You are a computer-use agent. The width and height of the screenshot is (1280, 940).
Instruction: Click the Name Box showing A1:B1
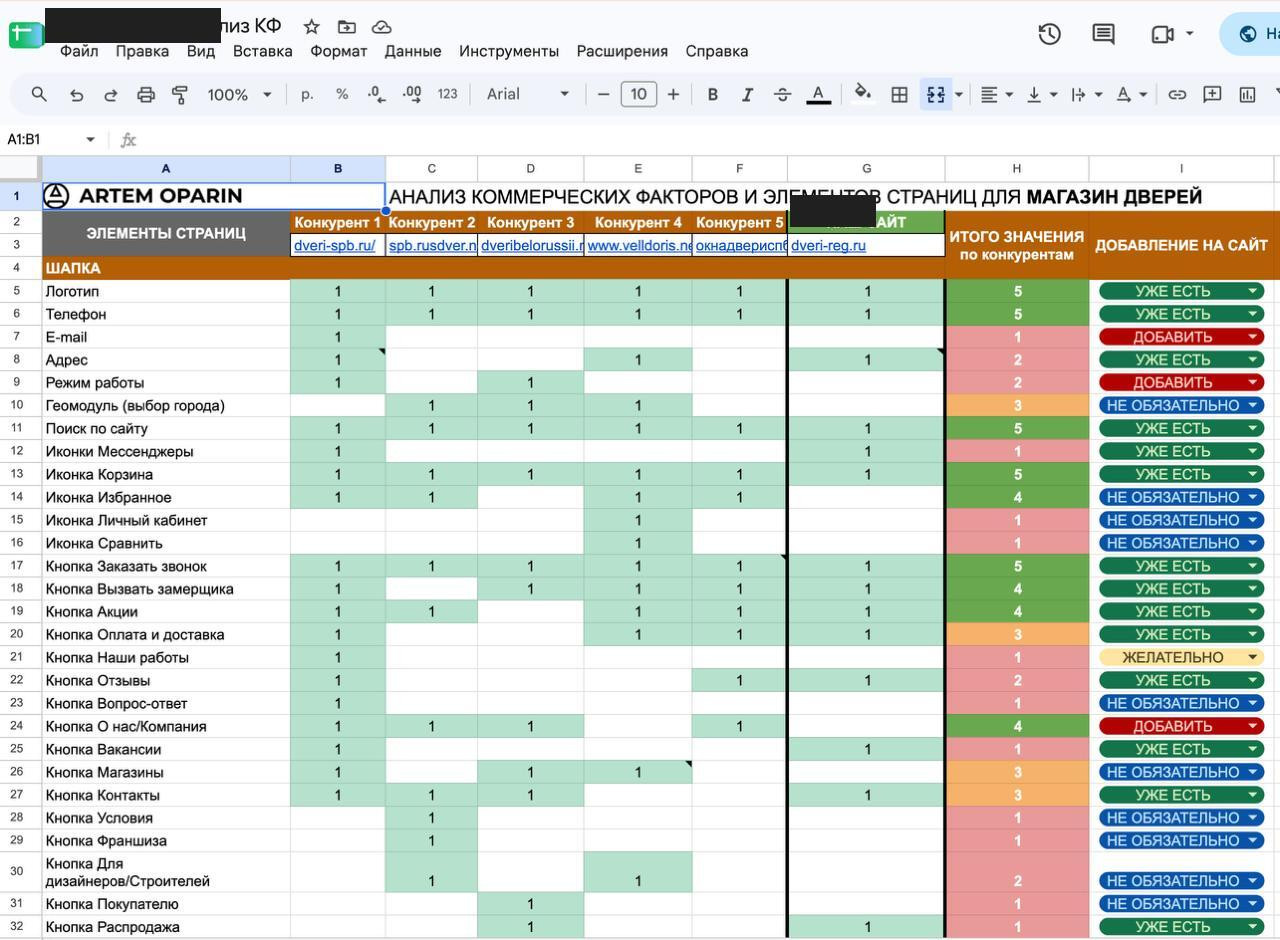40,139
